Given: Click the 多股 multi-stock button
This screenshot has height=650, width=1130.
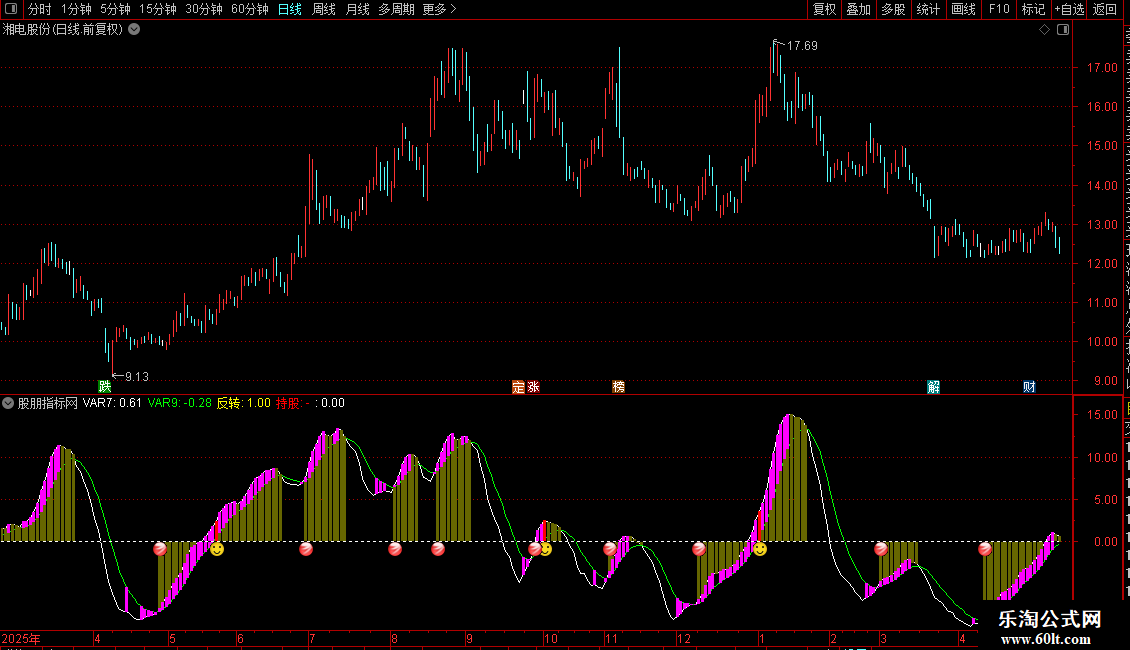Looking at the screenshot, I should click(x=893, y=9).
